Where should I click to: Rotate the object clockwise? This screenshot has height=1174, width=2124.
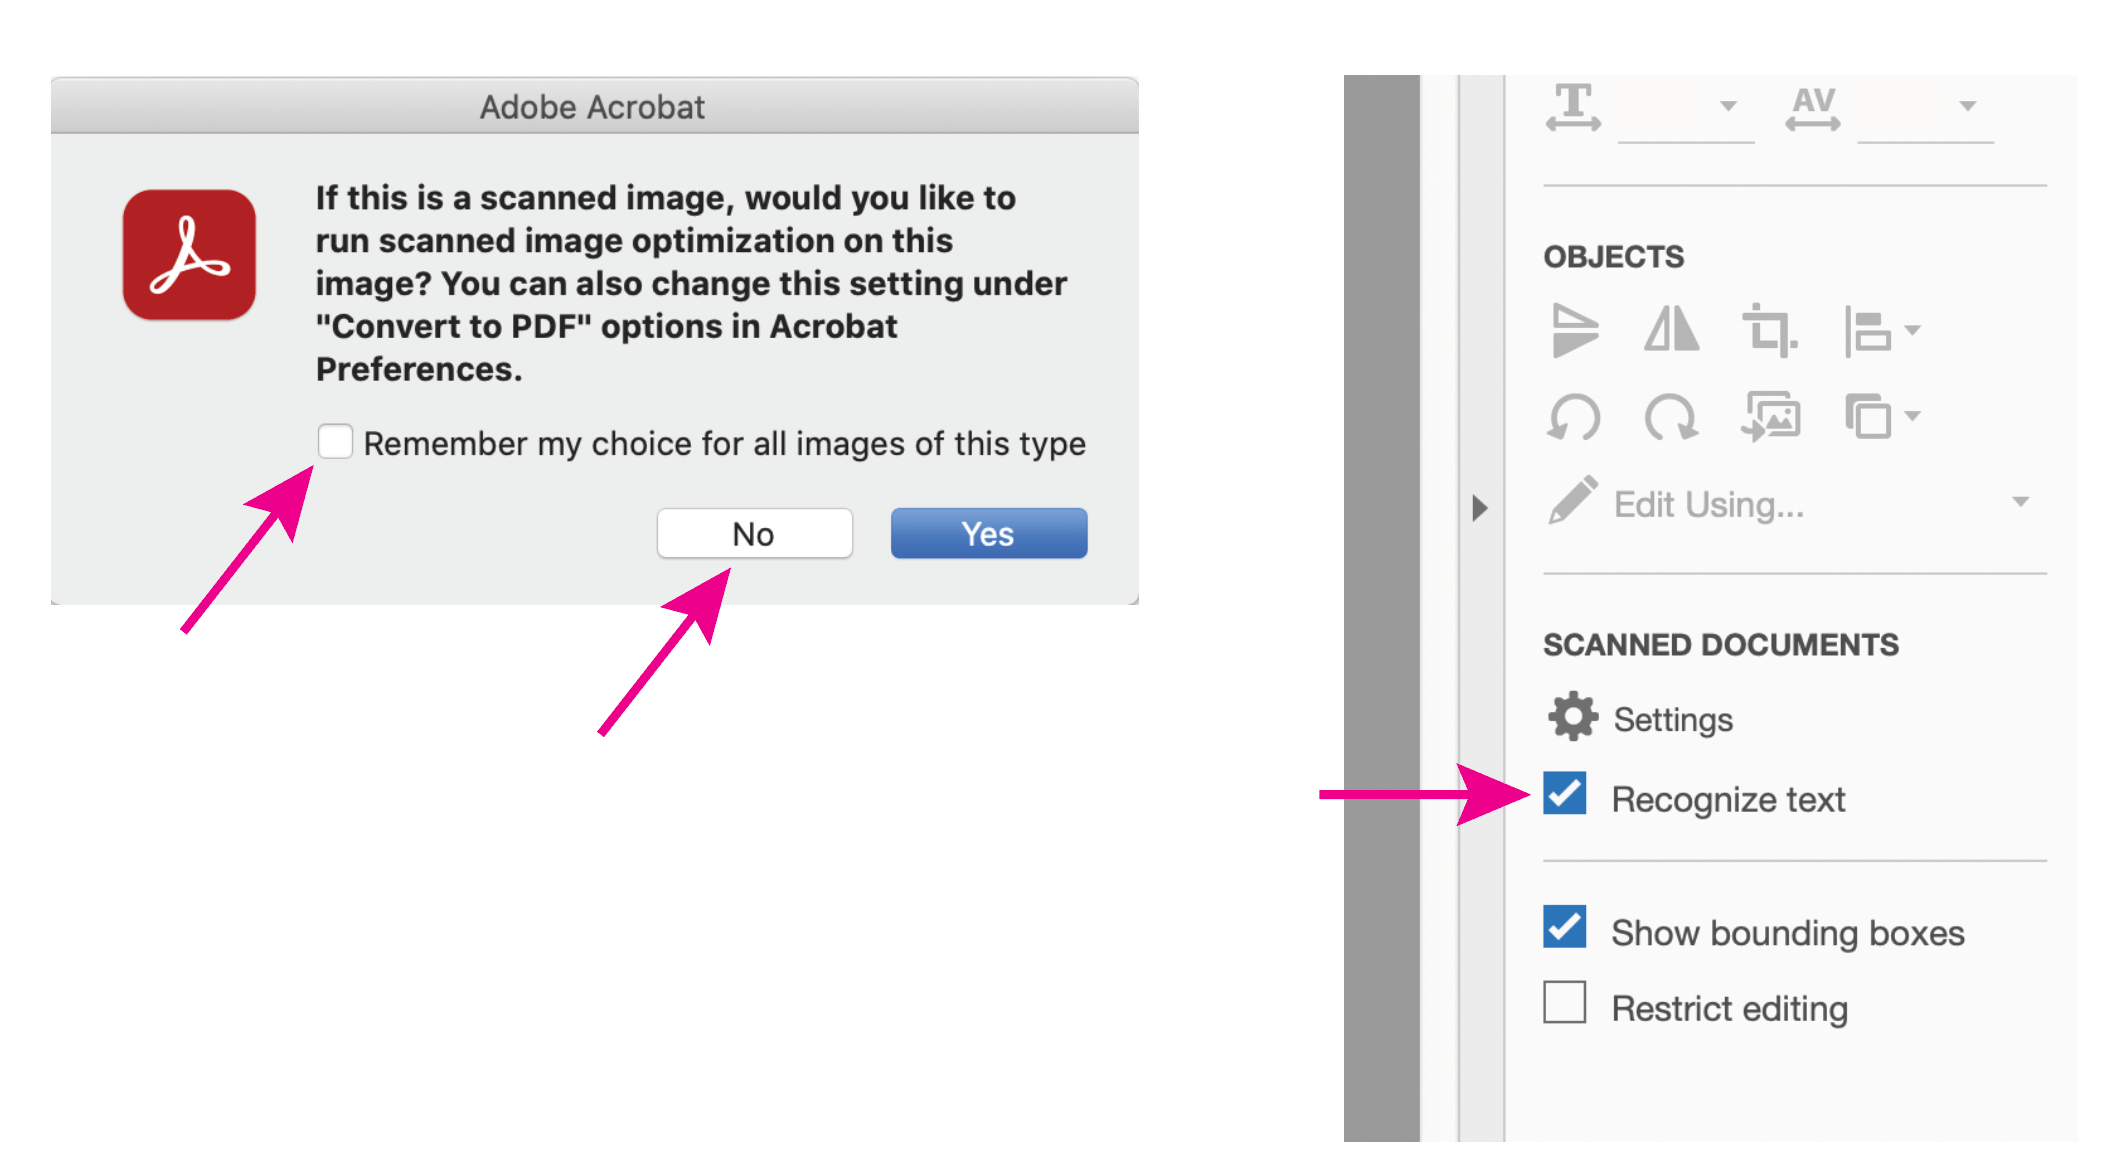click(x=1672, y=418)
